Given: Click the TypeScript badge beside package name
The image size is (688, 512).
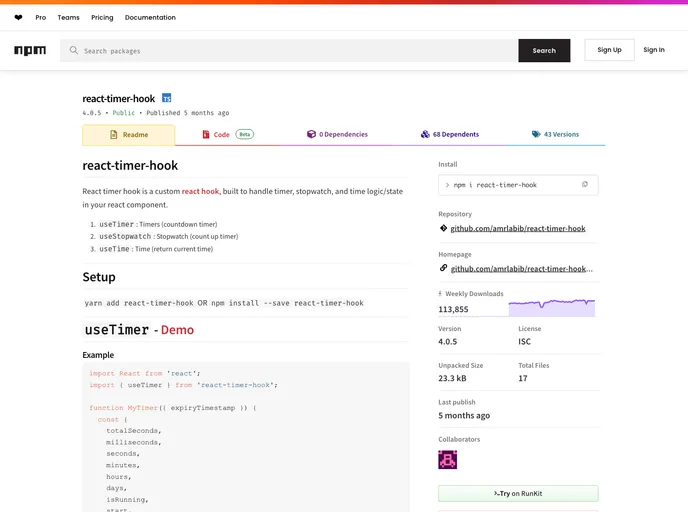Looking at the screenshot, I should point(167,98).
